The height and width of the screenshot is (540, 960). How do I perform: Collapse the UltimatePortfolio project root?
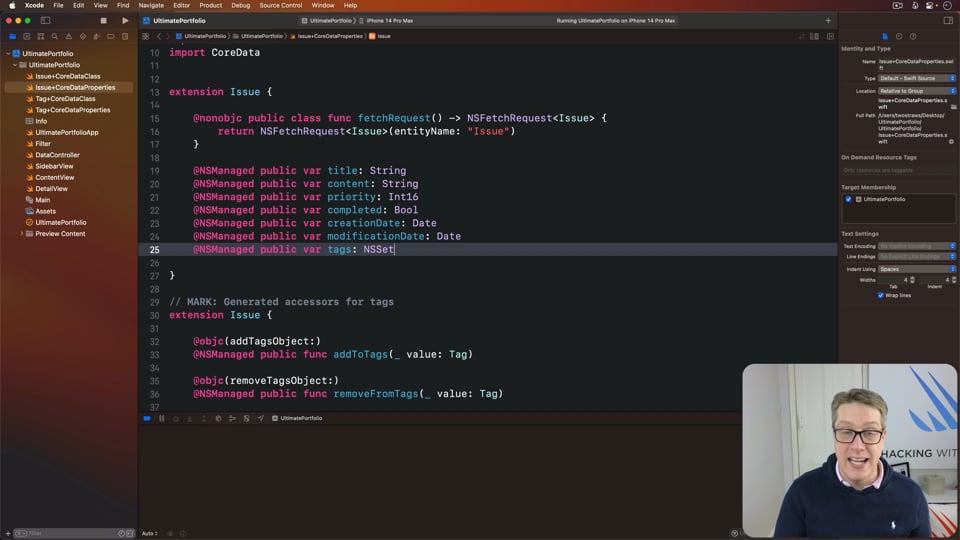coord(9,53)
